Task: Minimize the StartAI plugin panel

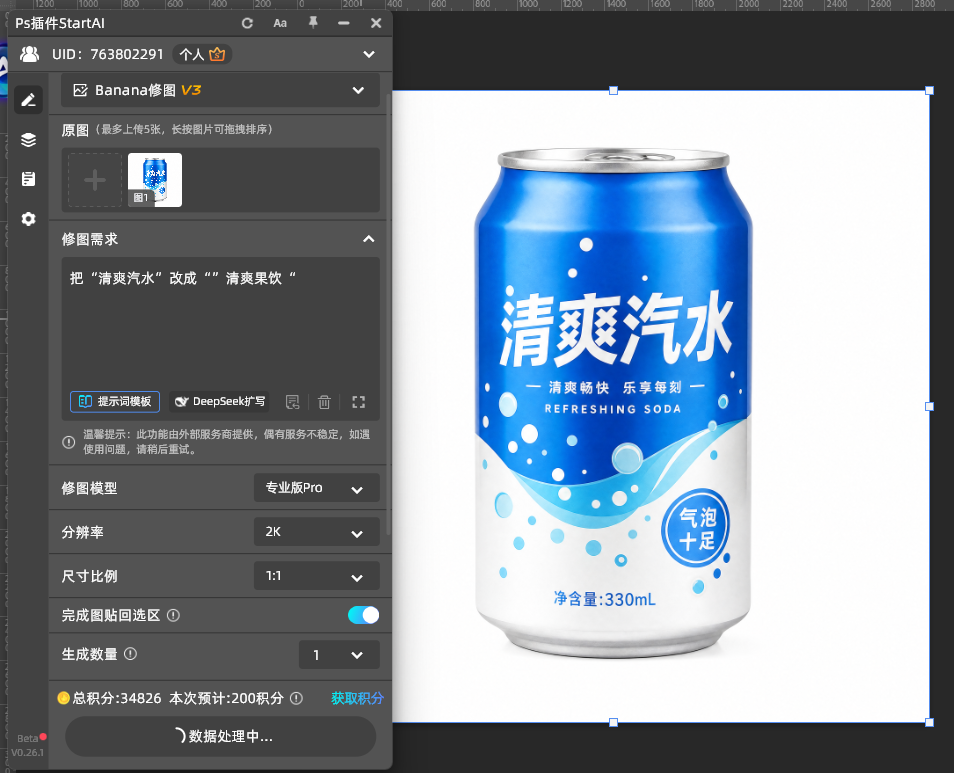Action: pos(344,23)
